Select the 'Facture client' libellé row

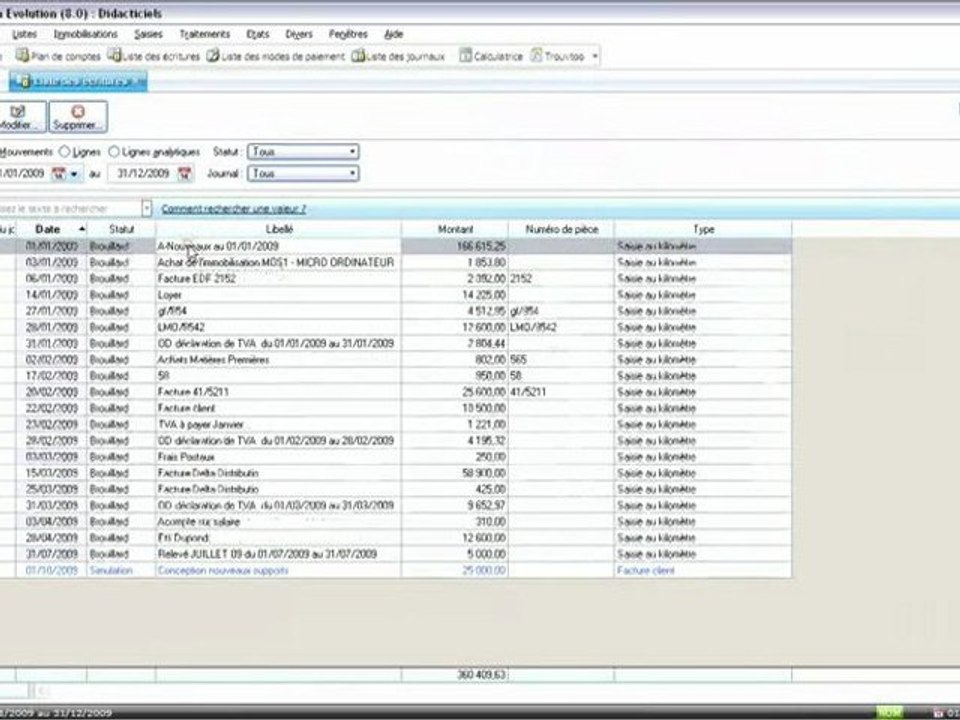pos(396,408)
